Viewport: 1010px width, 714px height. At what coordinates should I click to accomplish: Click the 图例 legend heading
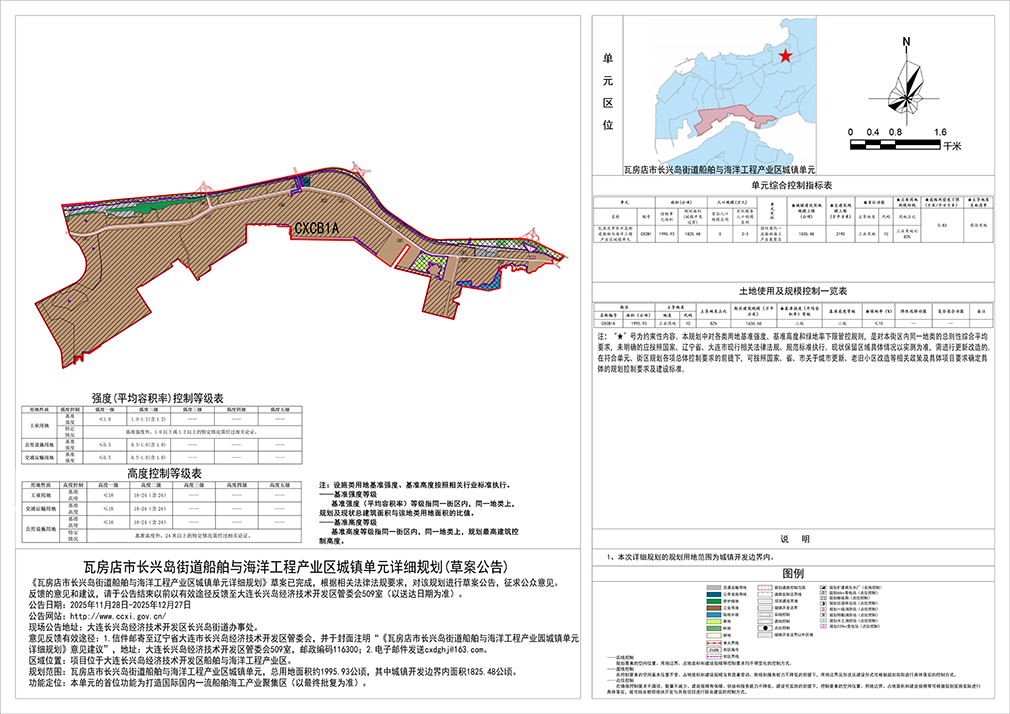click(793, 573)
